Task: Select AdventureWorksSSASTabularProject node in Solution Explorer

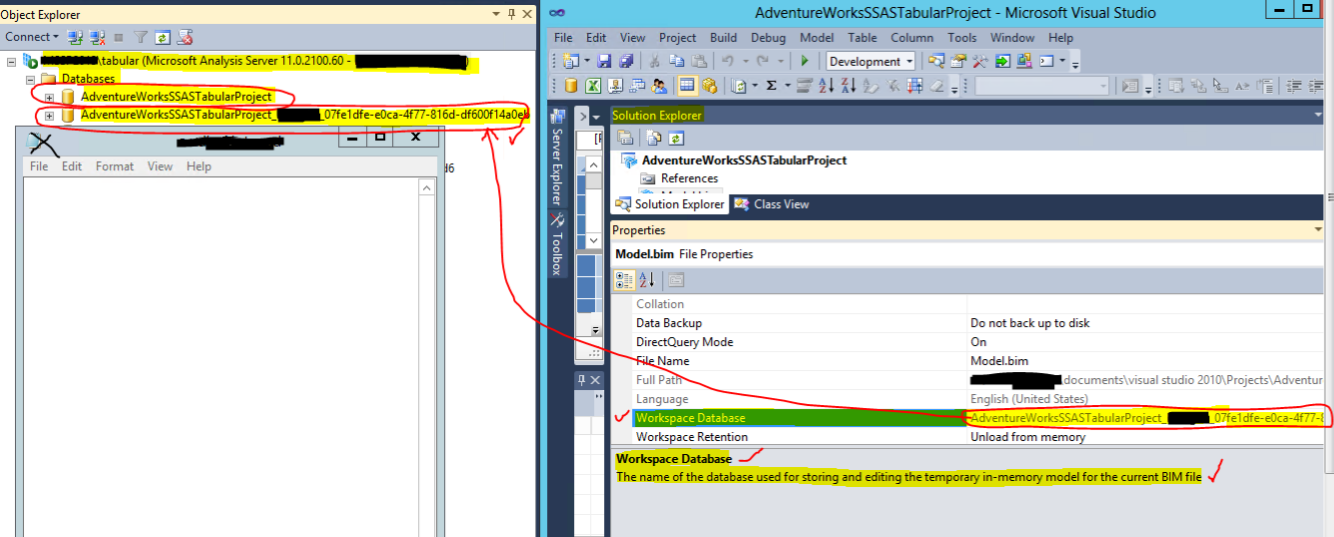Action: coord(744,160)
